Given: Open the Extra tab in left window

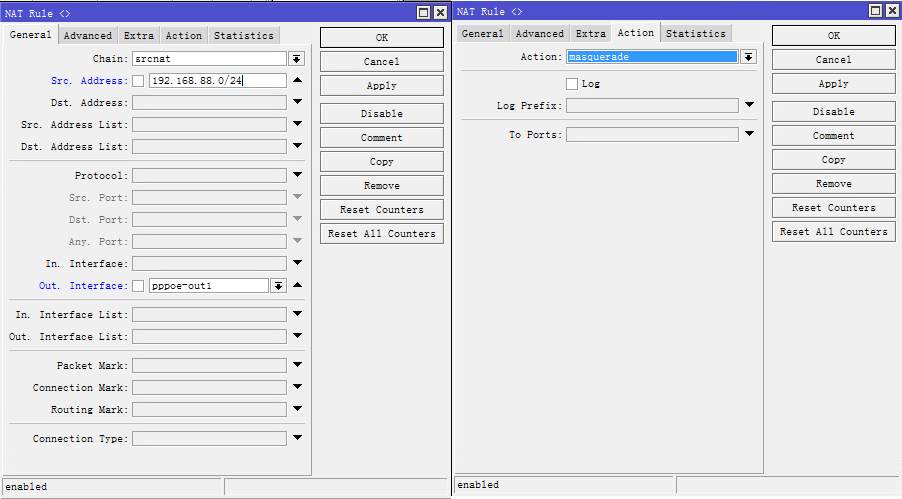Looking at the screenshot, I should point(139,35).
